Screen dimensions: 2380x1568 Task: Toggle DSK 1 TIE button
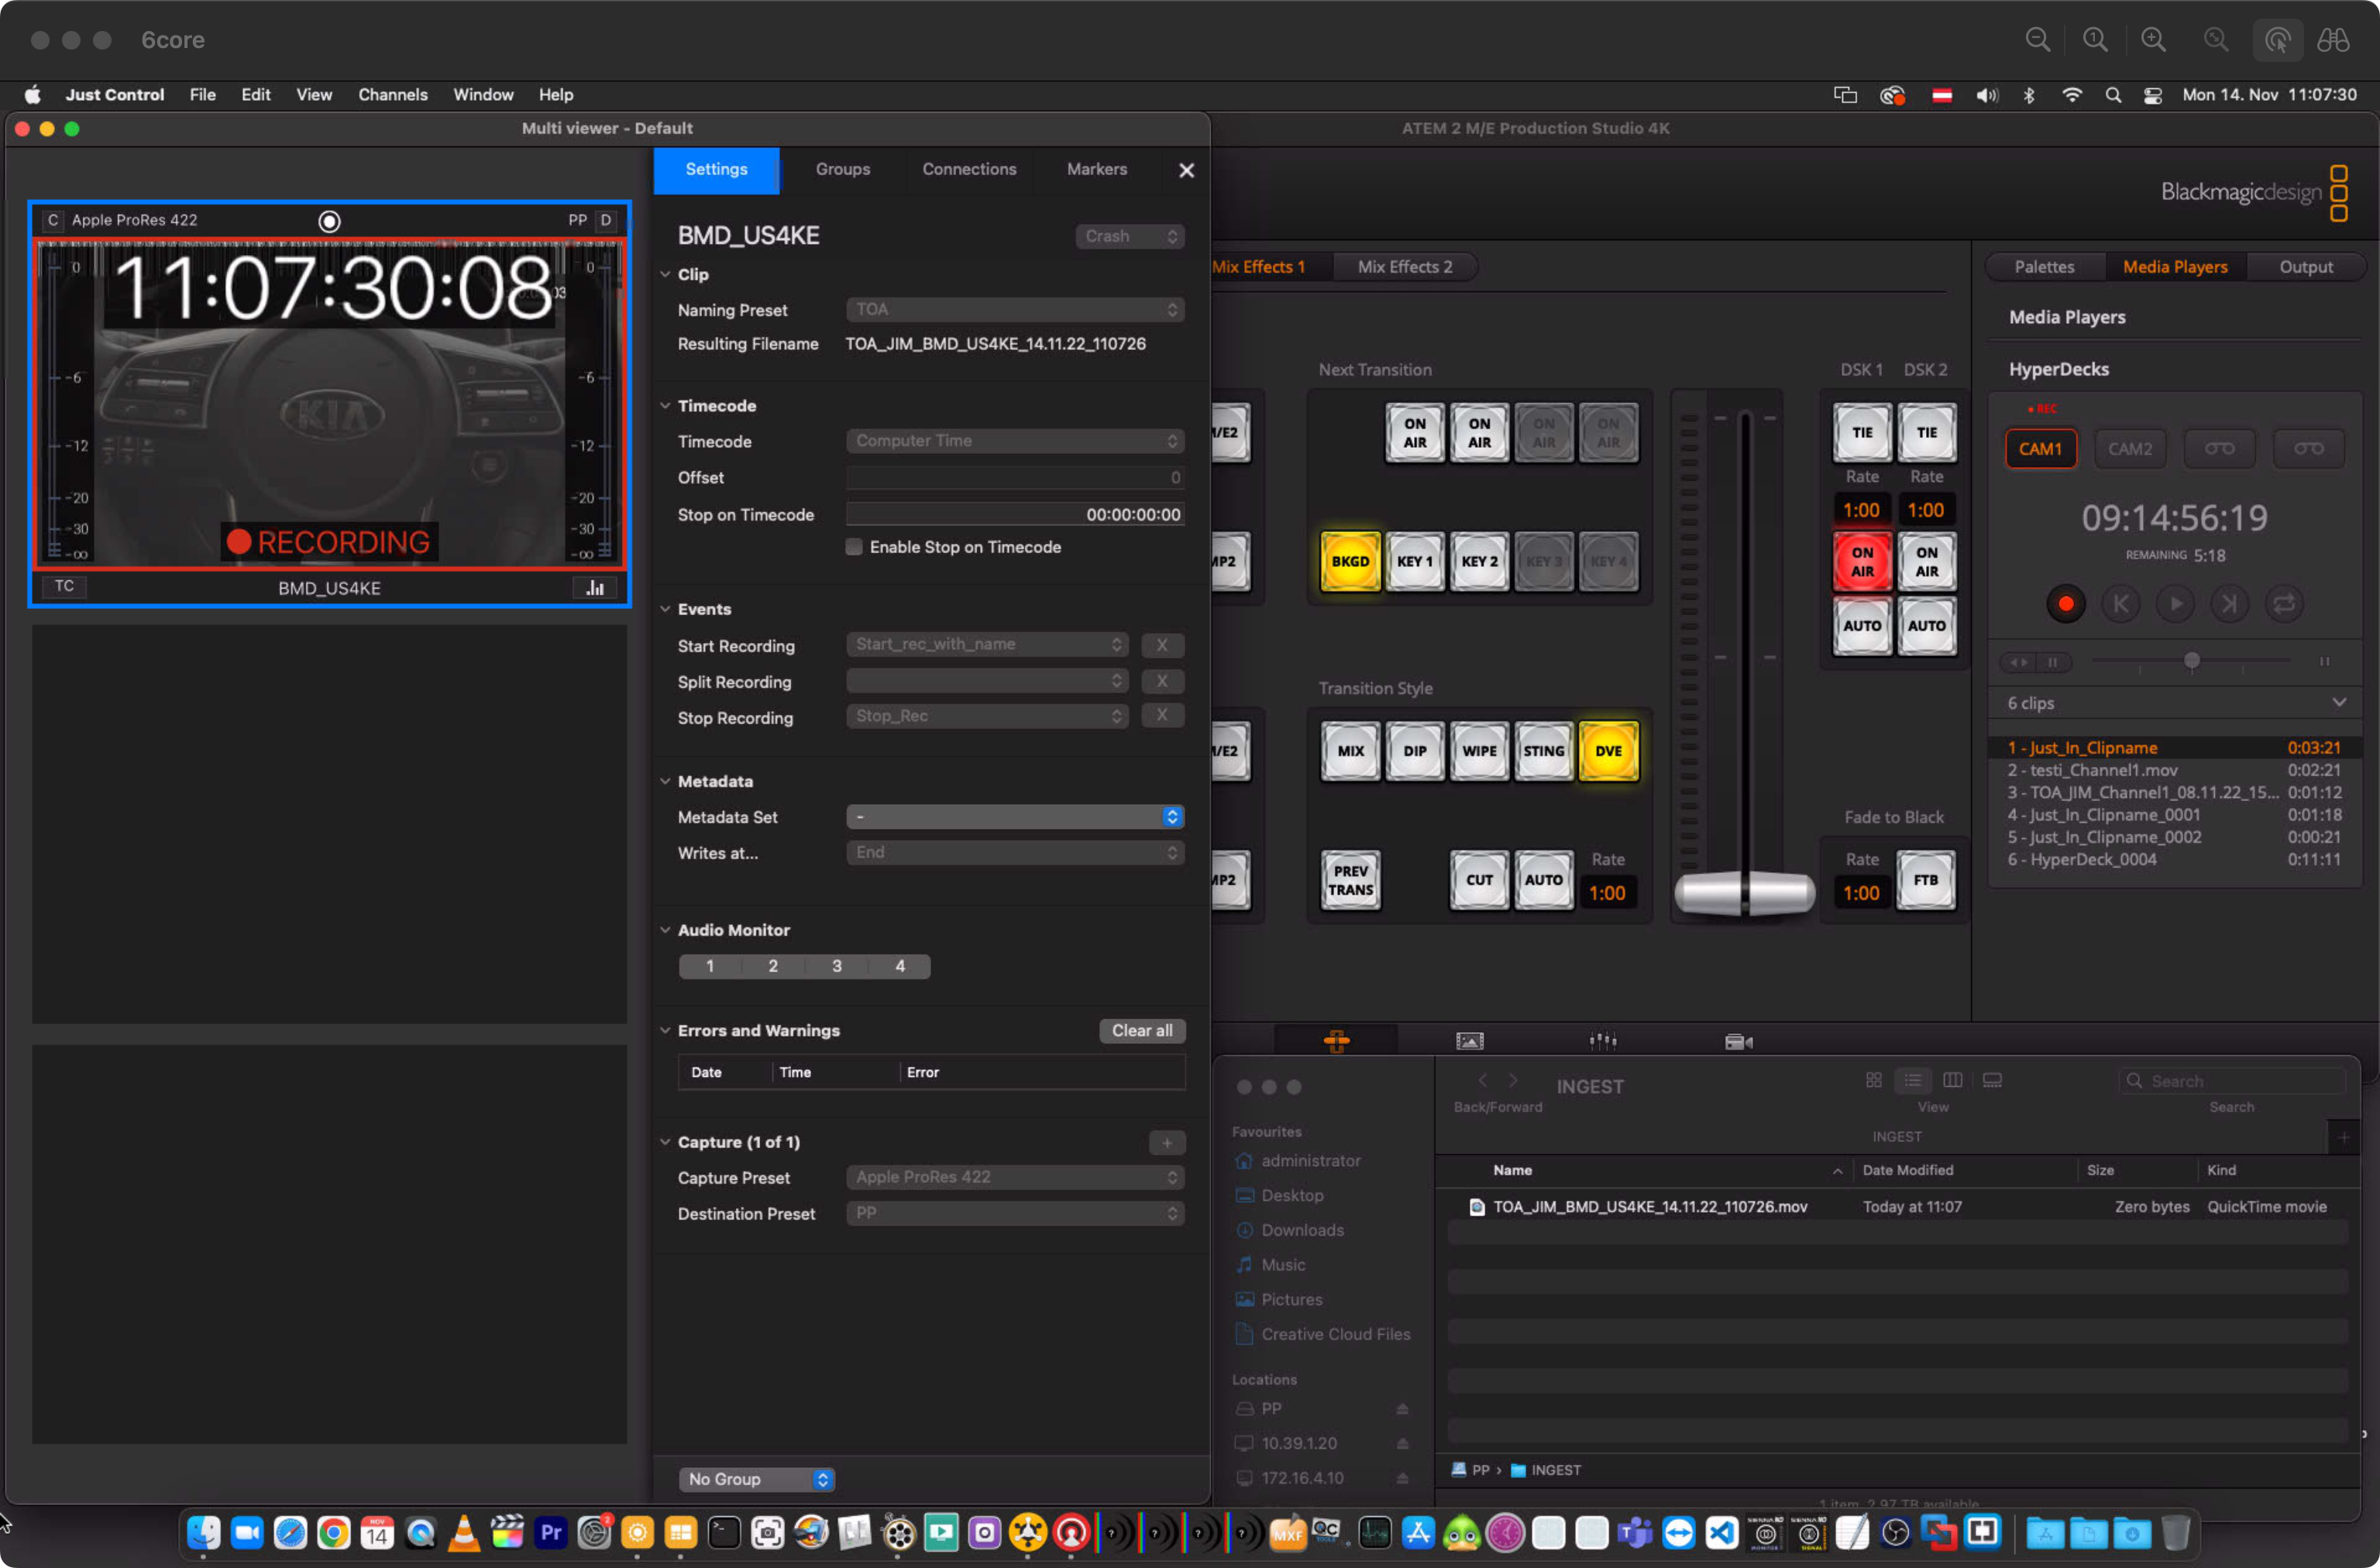point(1861,432)
